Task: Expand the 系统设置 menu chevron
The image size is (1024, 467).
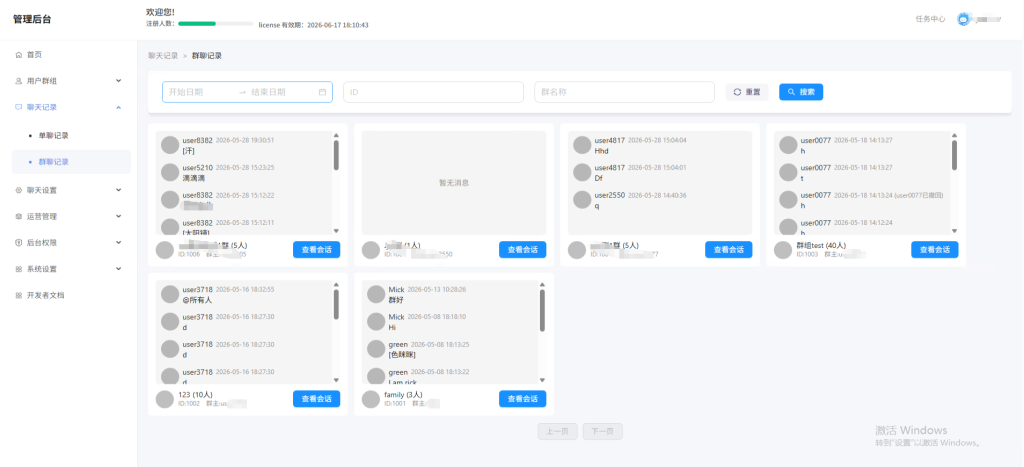Action: (118, 268)
